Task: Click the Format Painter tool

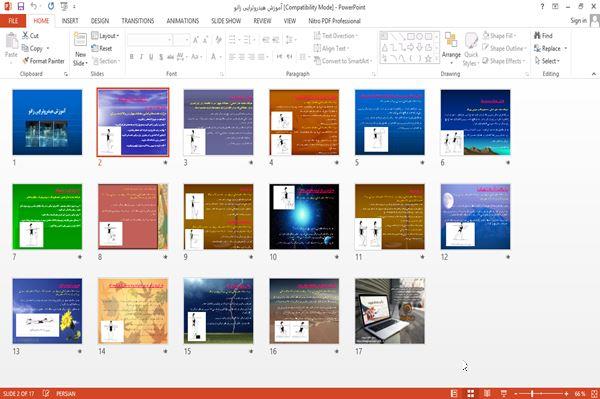Action: pyautogui.click(x=43, y=61)
